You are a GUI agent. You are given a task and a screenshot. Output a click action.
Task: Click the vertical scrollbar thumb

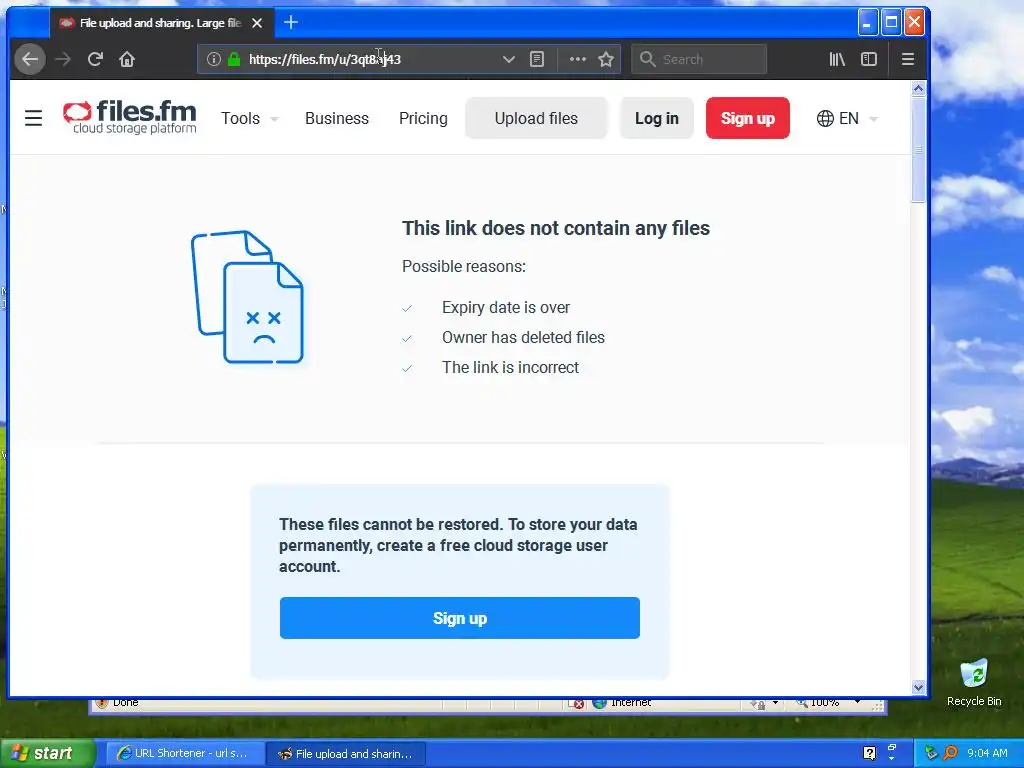(918, 150)
